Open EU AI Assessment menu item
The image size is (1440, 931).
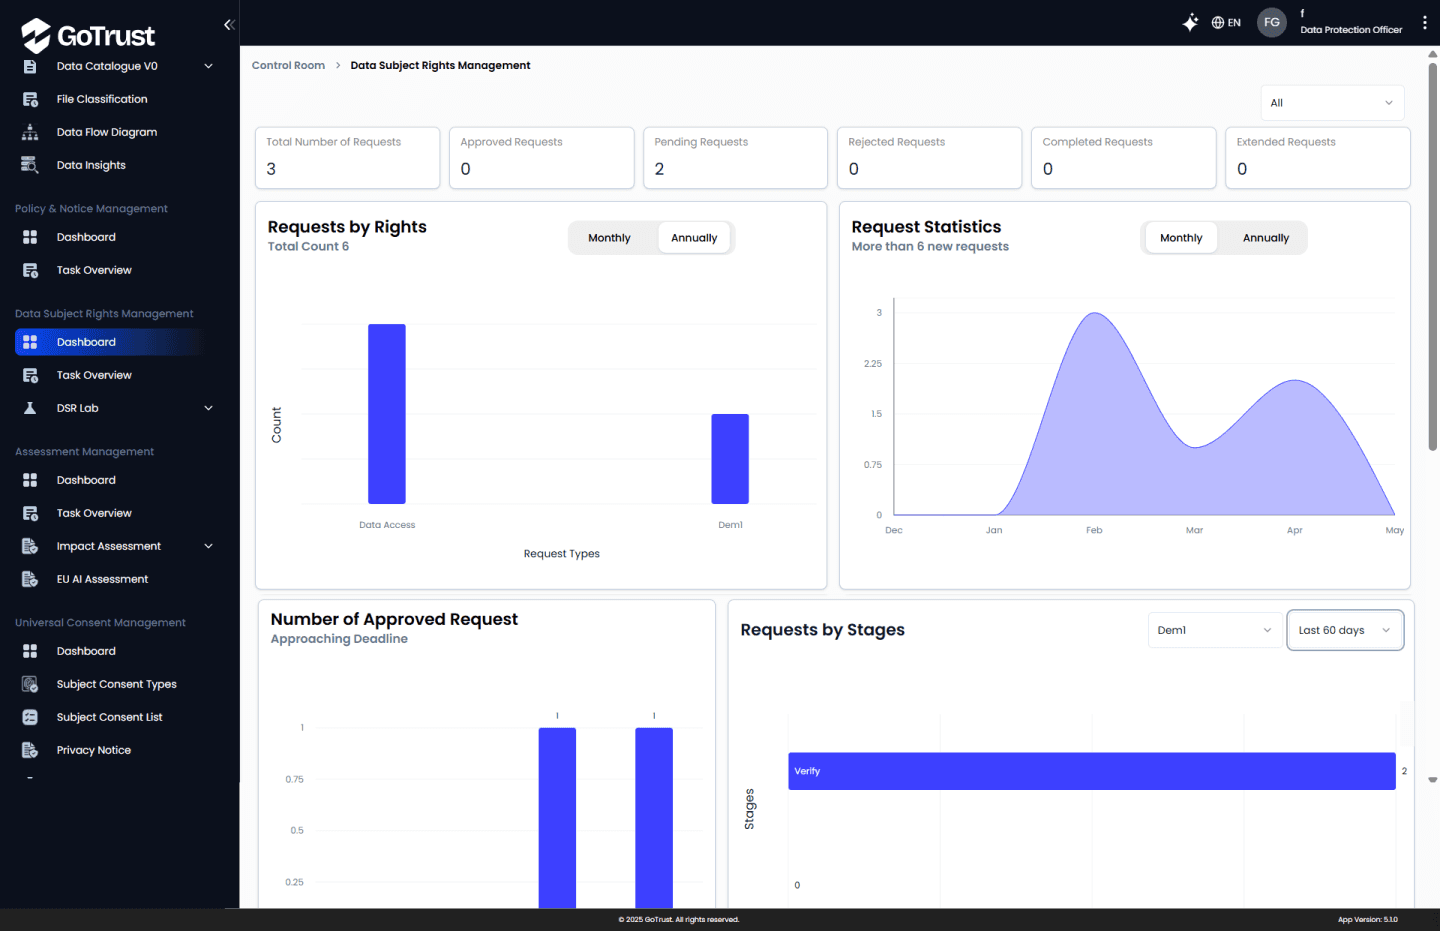102,579
